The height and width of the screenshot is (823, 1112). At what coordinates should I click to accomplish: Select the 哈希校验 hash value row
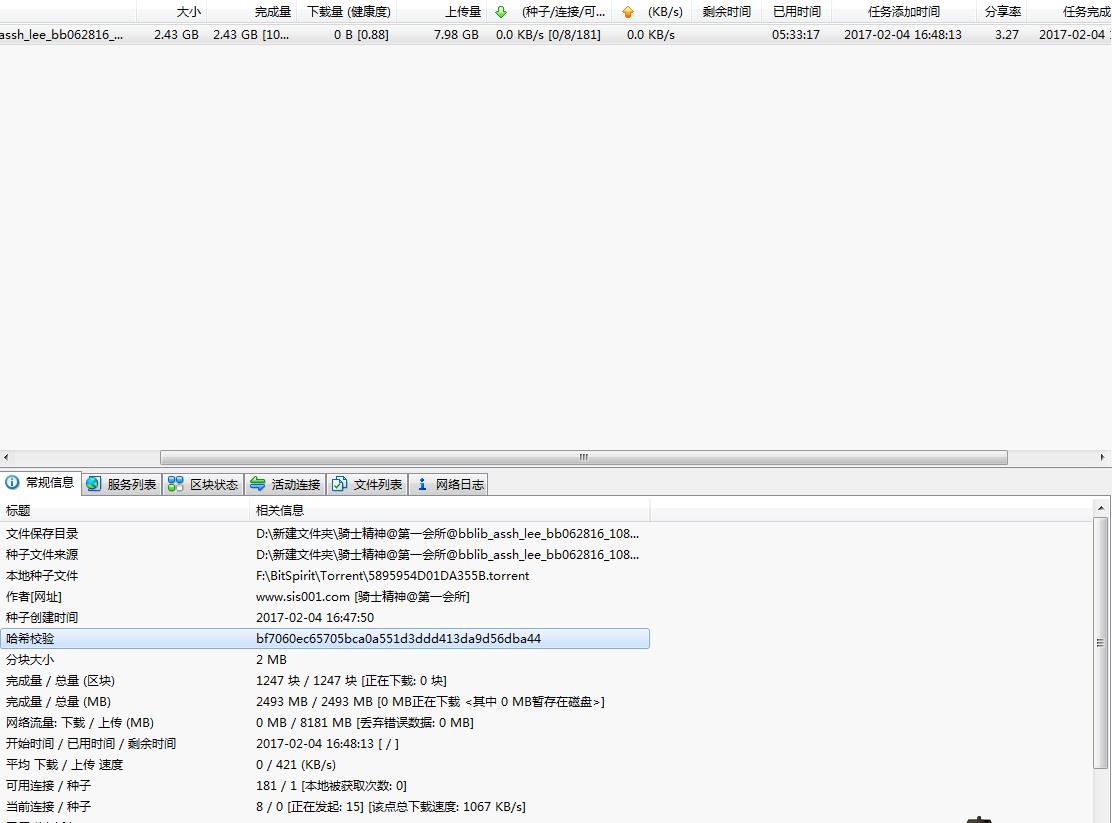tap(398, 638)
